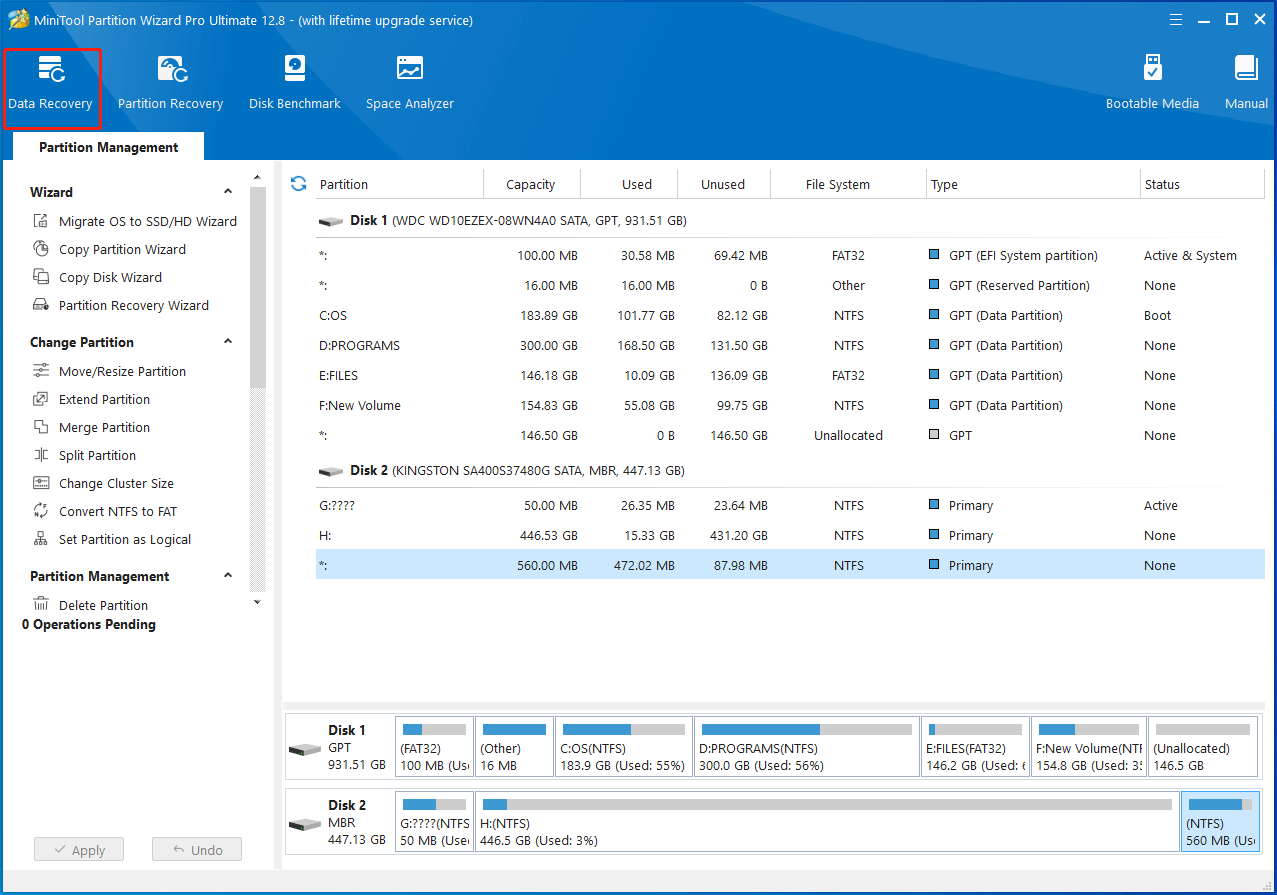Run Migrate OS to SSD/HD Wizard
Viewport: 1277px width, 895px height.
tap(135, 221)
